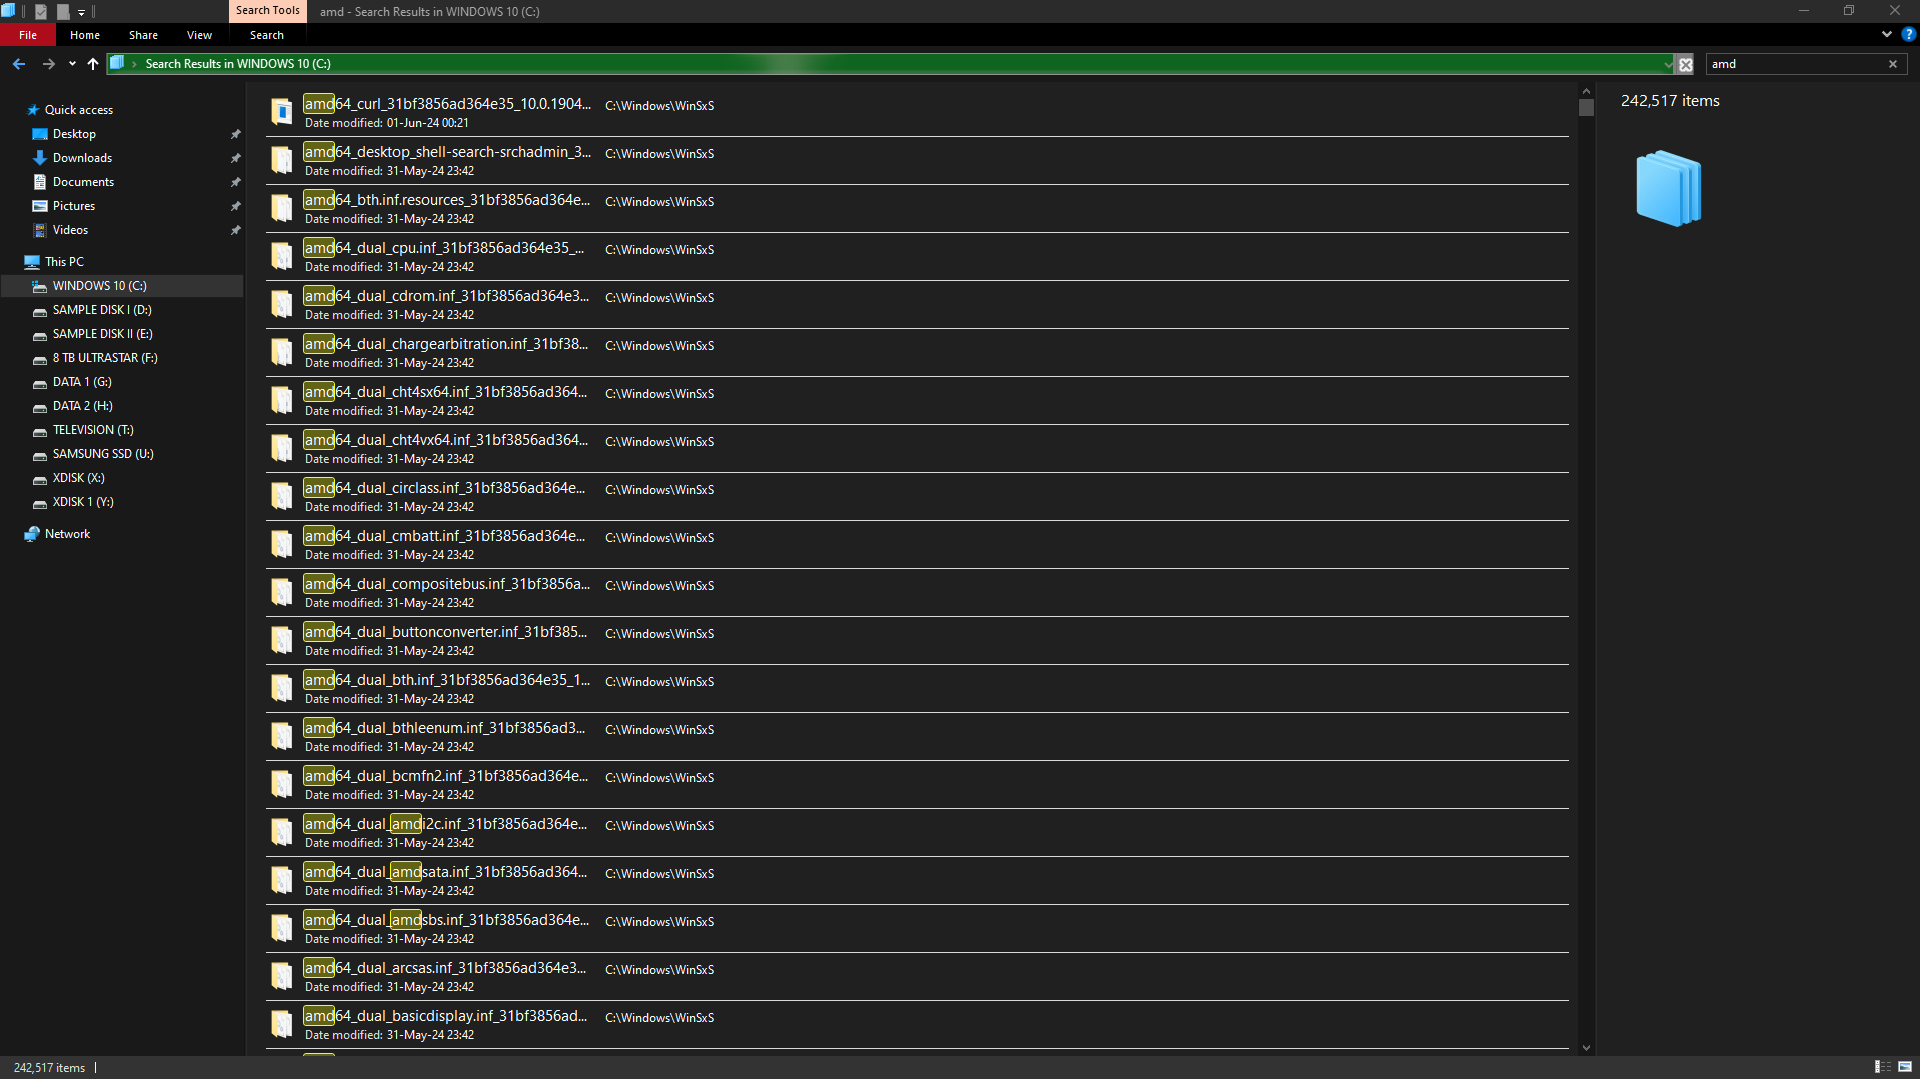Select the amd64_dual_amdsata.inf file name
The width and height of the screenshot is (1920, 1079).
[446, 872]
